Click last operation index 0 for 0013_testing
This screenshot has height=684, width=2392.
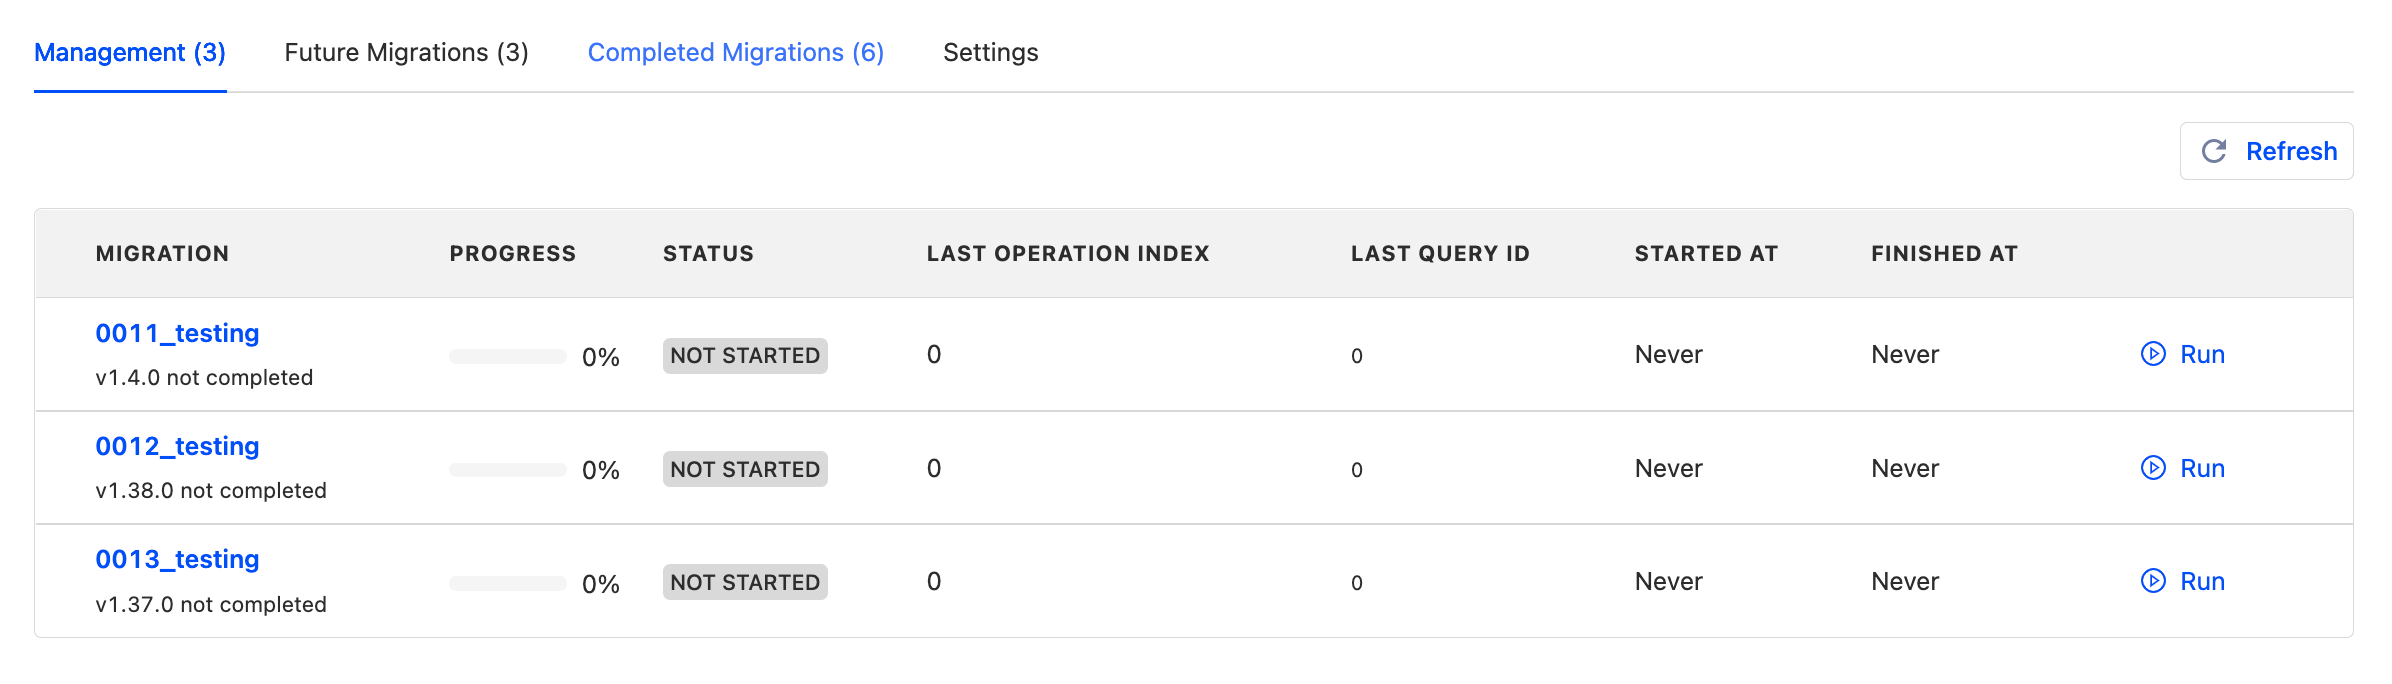click(934, 581)
